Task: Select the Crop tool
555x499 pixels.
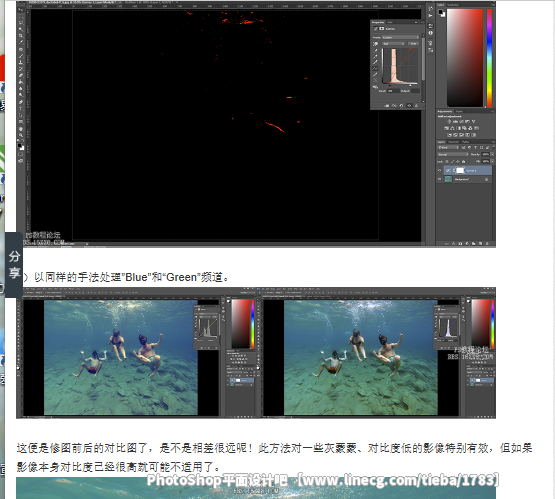Action: pos(21,35)
